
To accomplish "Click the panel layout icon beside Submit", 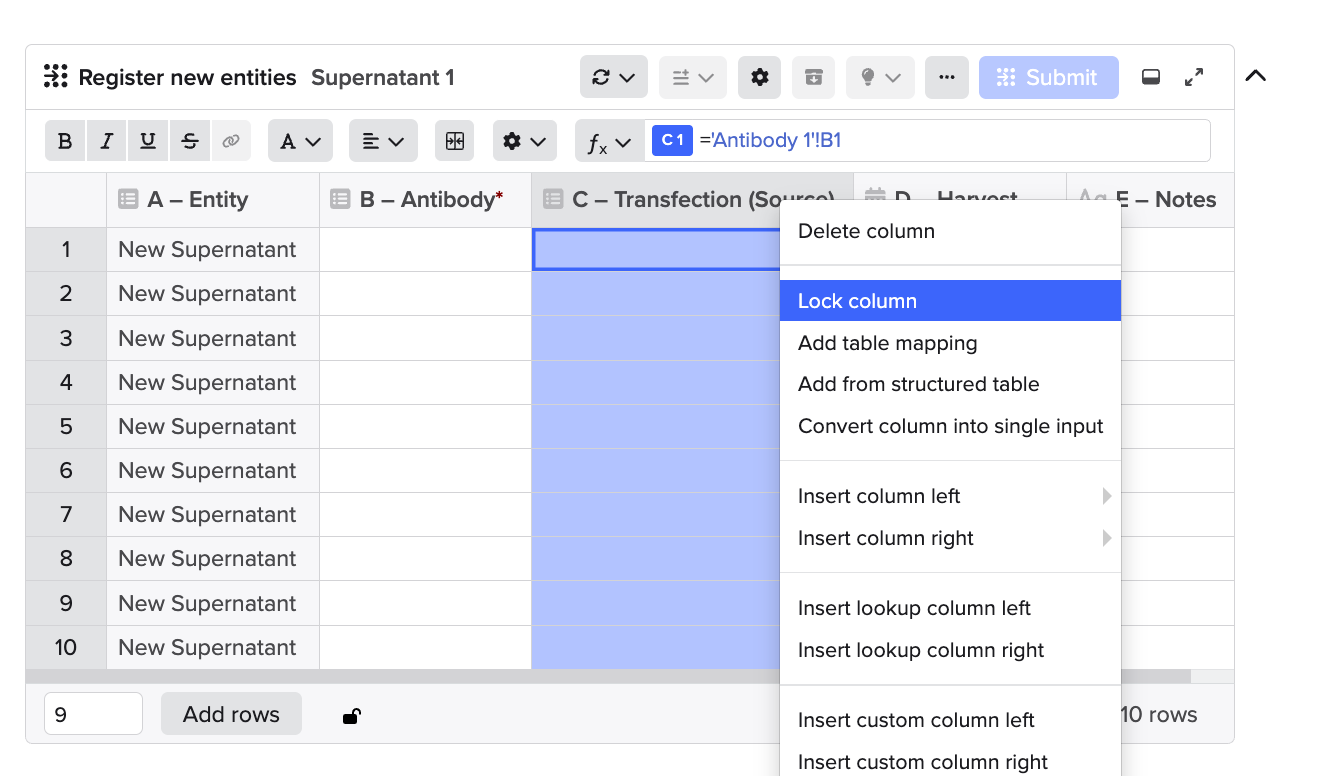I will [1150, 75].
